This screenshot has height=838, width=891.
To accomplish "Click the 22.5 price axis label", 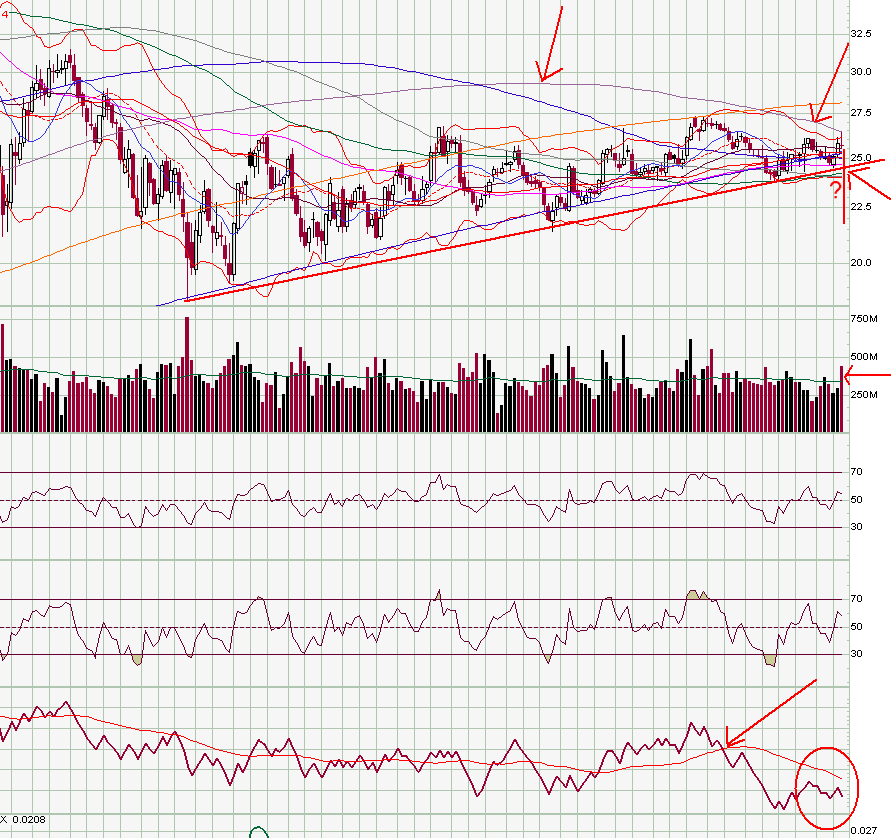I will tap(861, 207).
